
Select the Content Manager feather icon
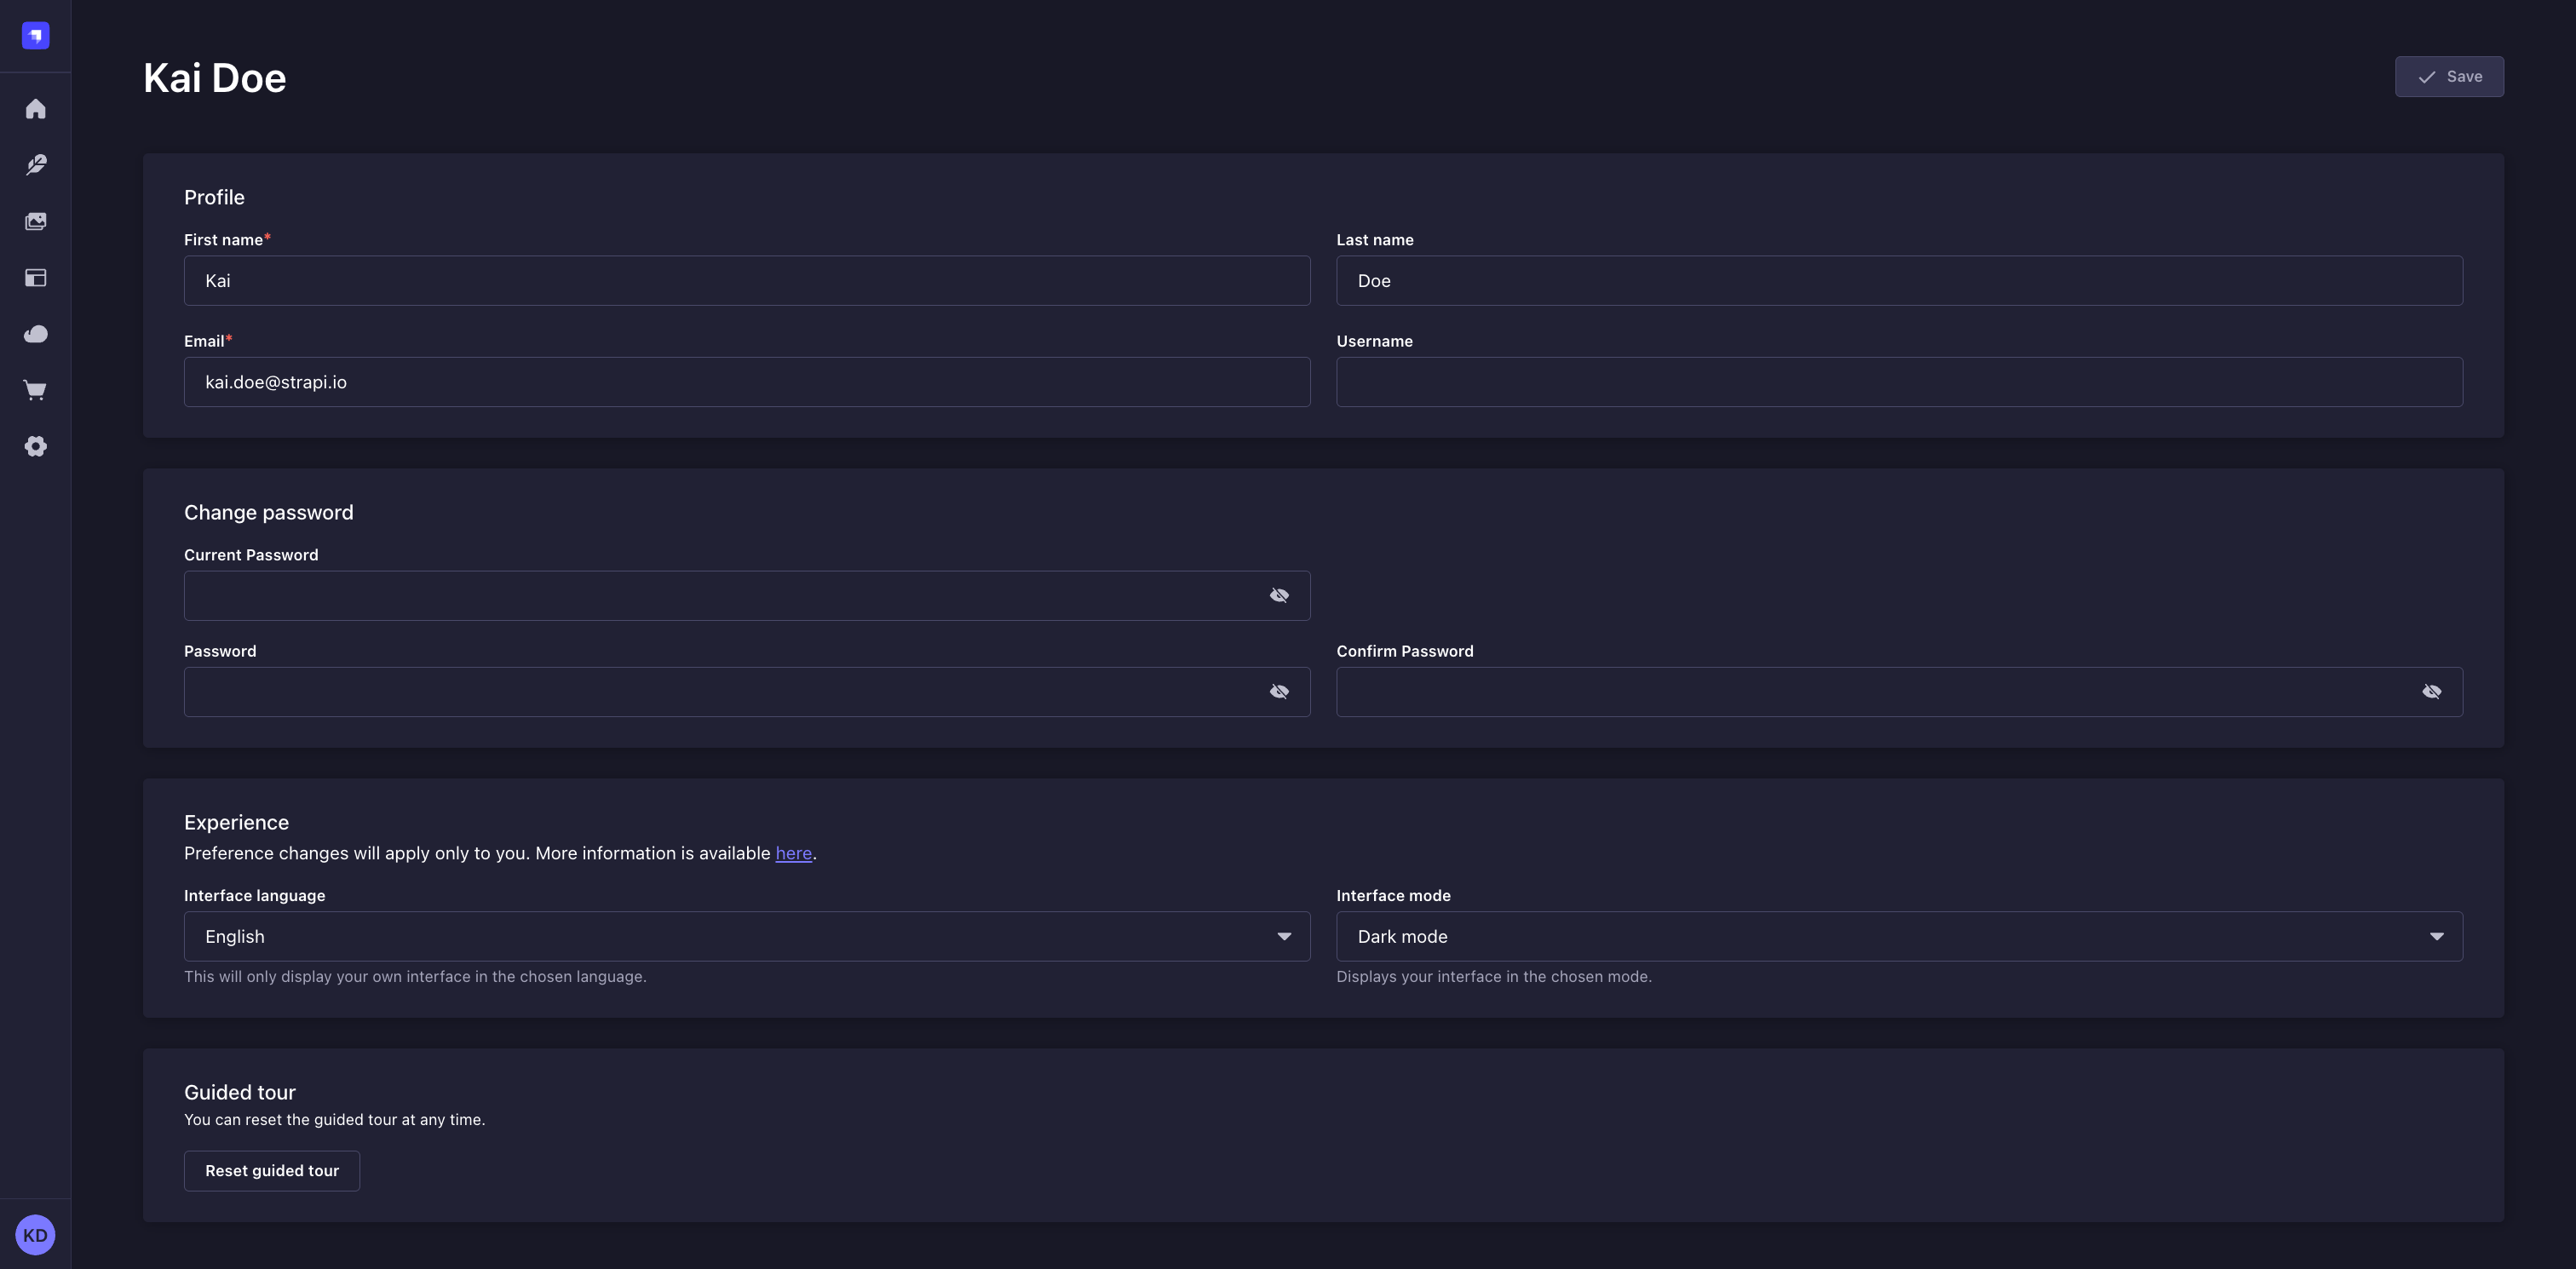tap(35, 164)
